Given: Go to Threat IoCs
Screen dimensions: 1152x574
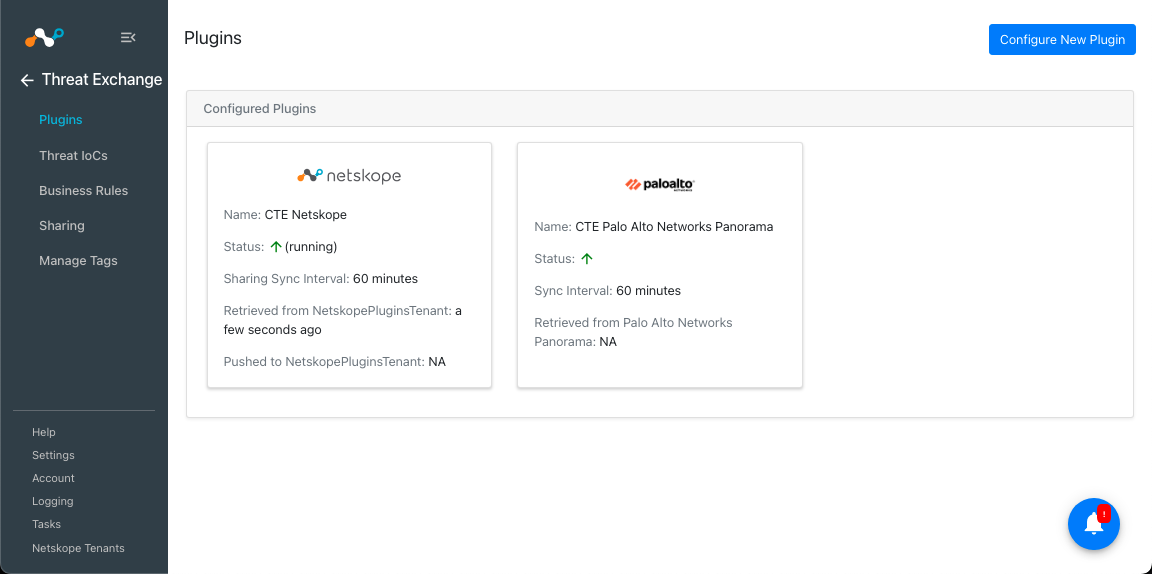Looking at the screenshot, I should coord(73,156).
